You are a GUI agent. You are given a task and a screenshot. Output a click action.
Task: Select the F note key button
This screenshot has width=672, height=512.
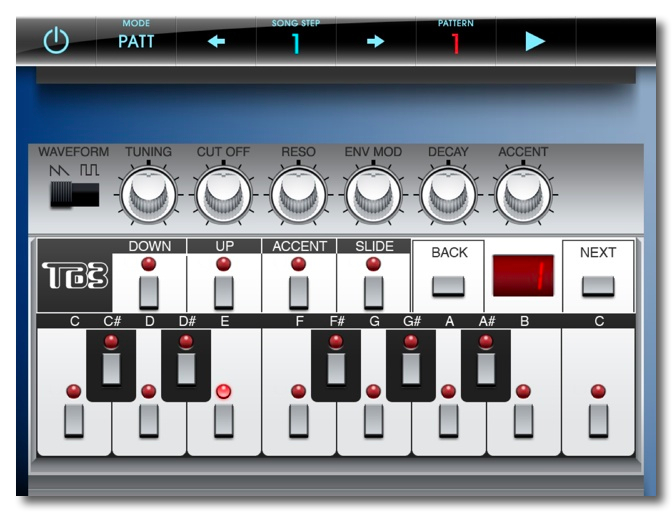299,420
